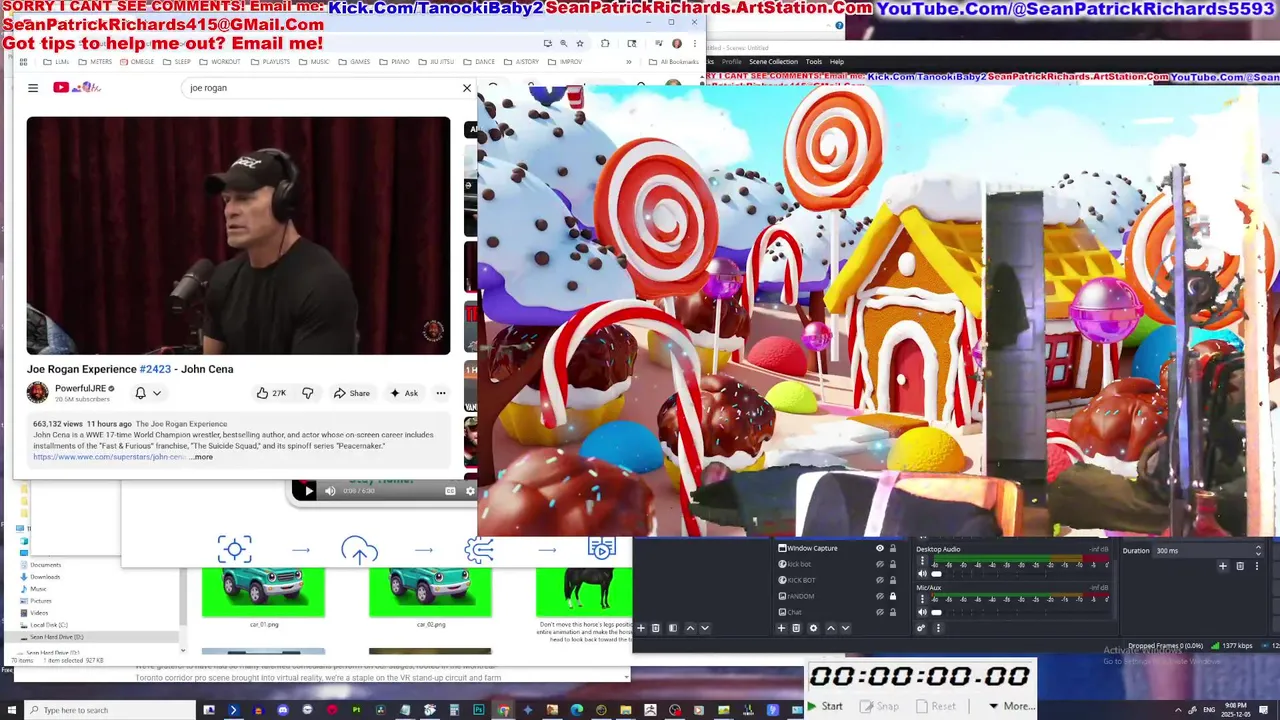
Task: Play the small video with play button
Action: point(307,491)
